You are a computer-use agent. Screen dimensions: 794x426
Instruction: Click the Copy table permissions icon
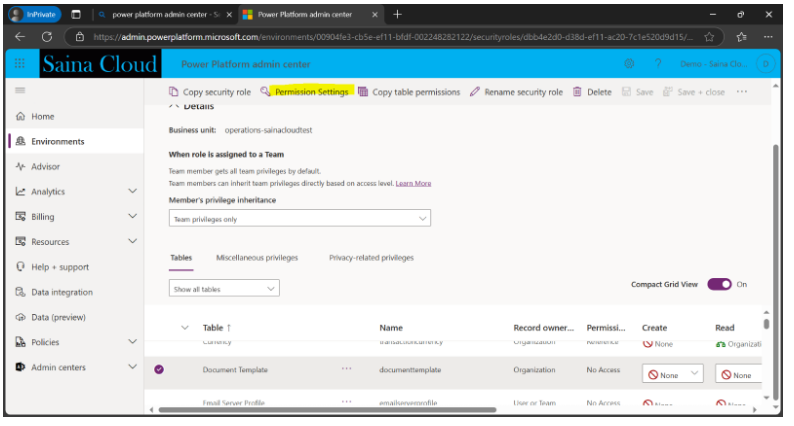[363, 92]
